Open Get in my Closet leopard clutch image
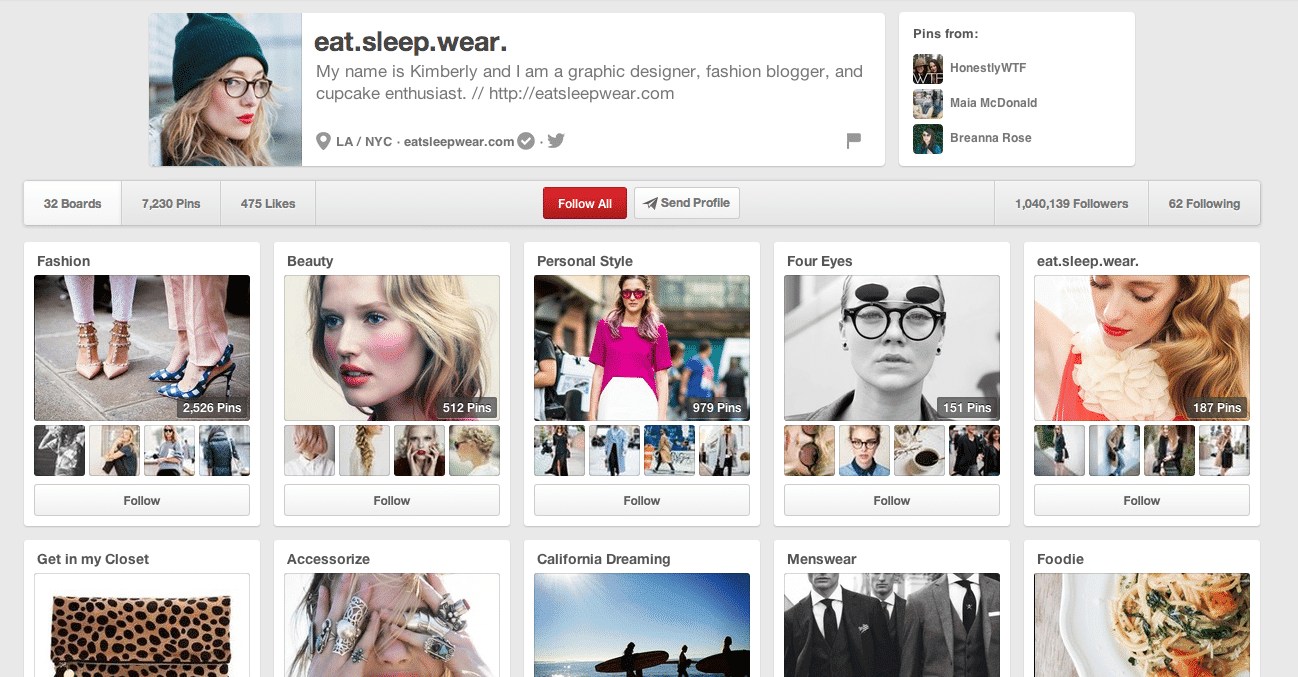Viewport: 1298px width, 677px height. 142,625
